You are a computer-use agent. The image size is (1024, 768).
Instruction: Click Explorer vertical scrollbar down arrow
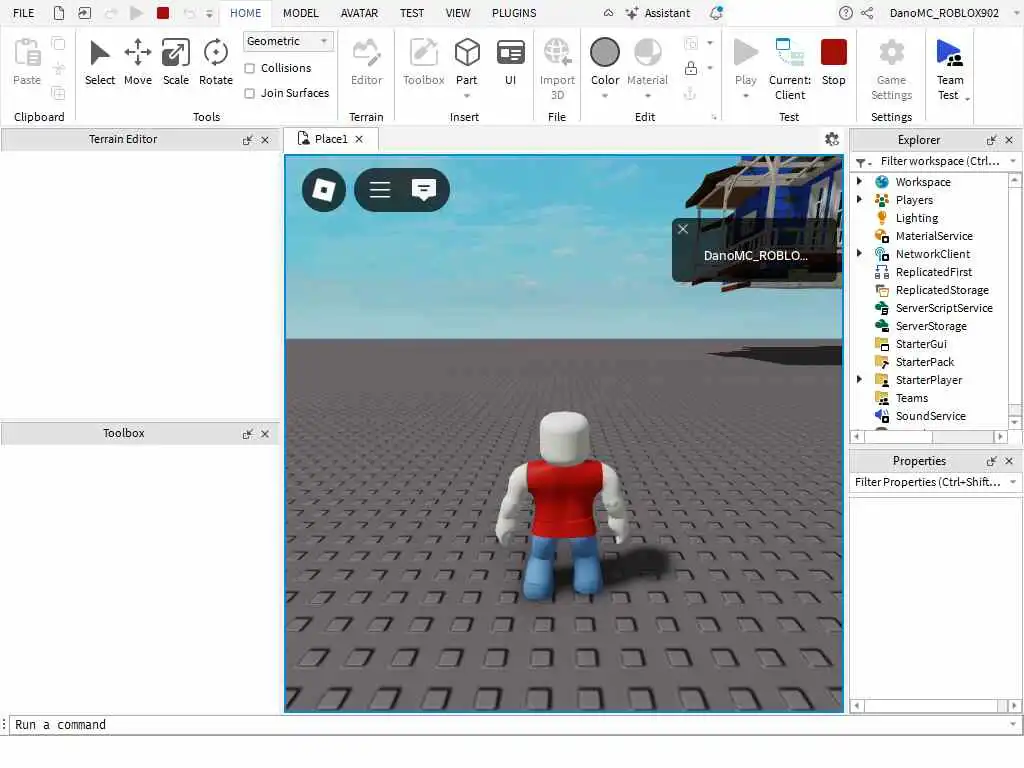coord(1014,423)
